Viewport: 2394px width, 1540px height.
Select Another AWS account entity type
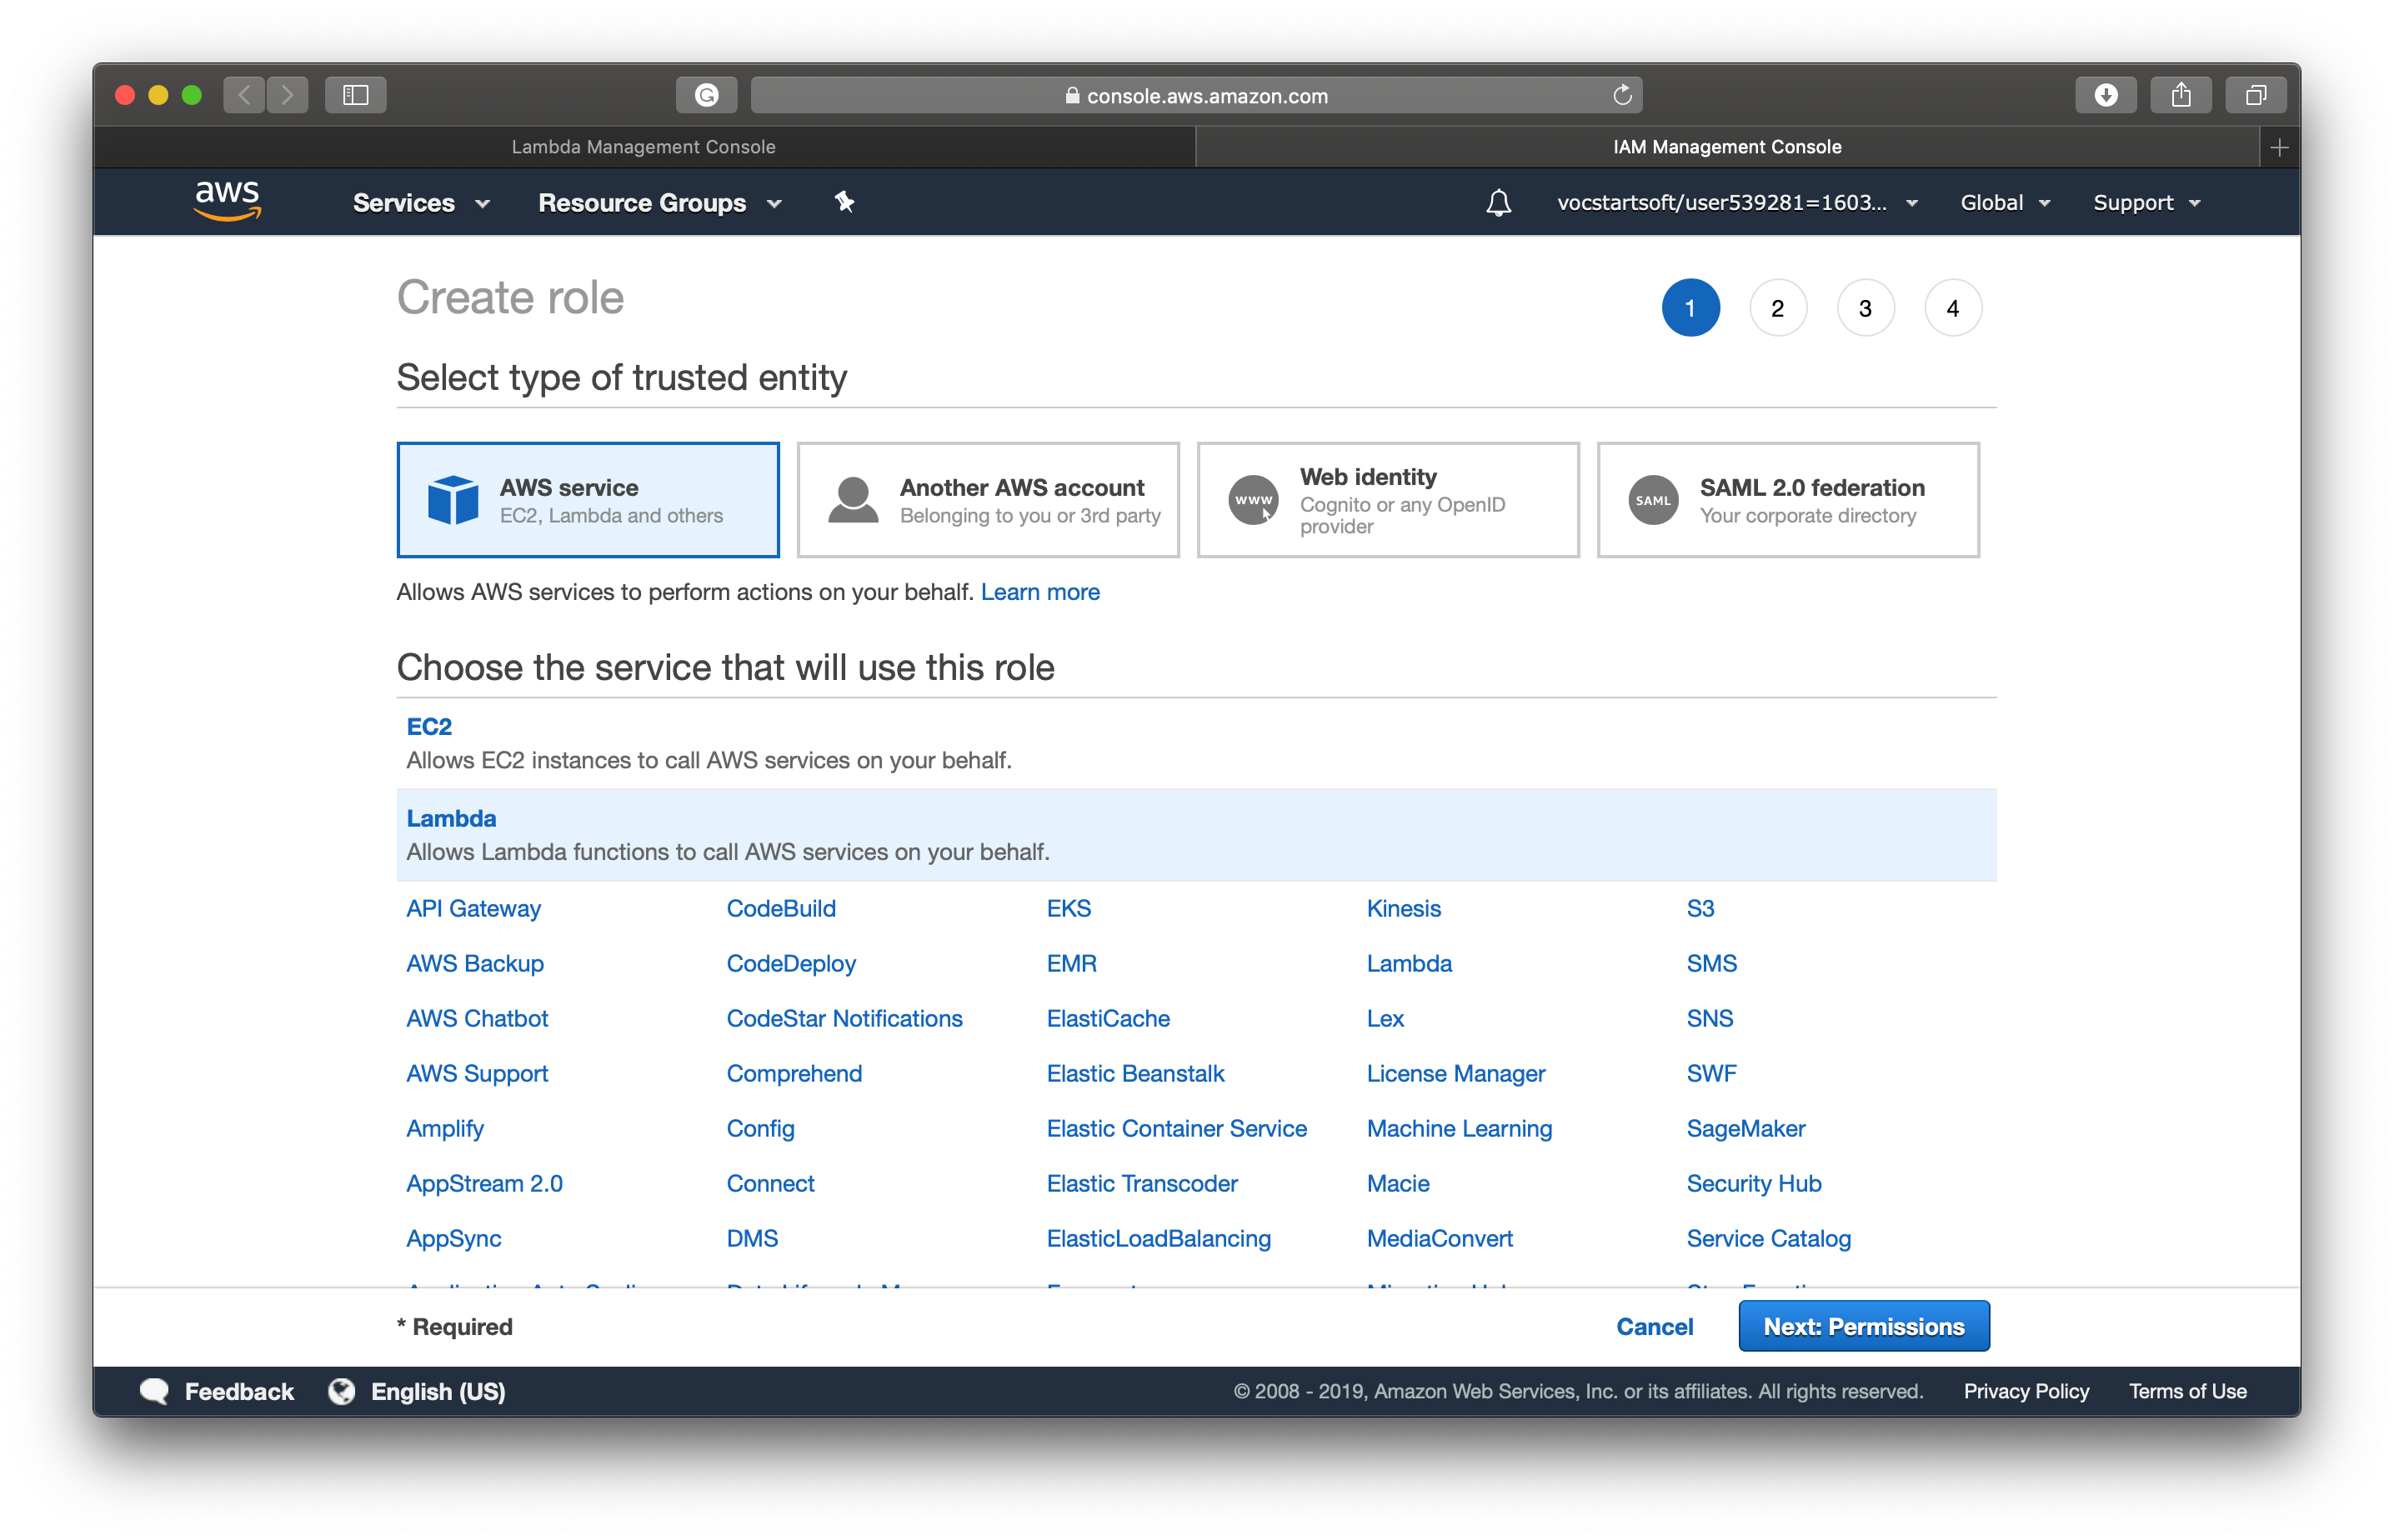click(988, 500)
